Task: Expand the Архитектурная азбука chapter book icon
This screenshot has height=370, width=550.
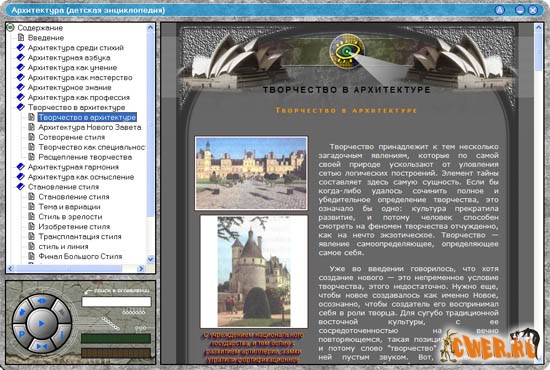Action: tap(21, 57)
